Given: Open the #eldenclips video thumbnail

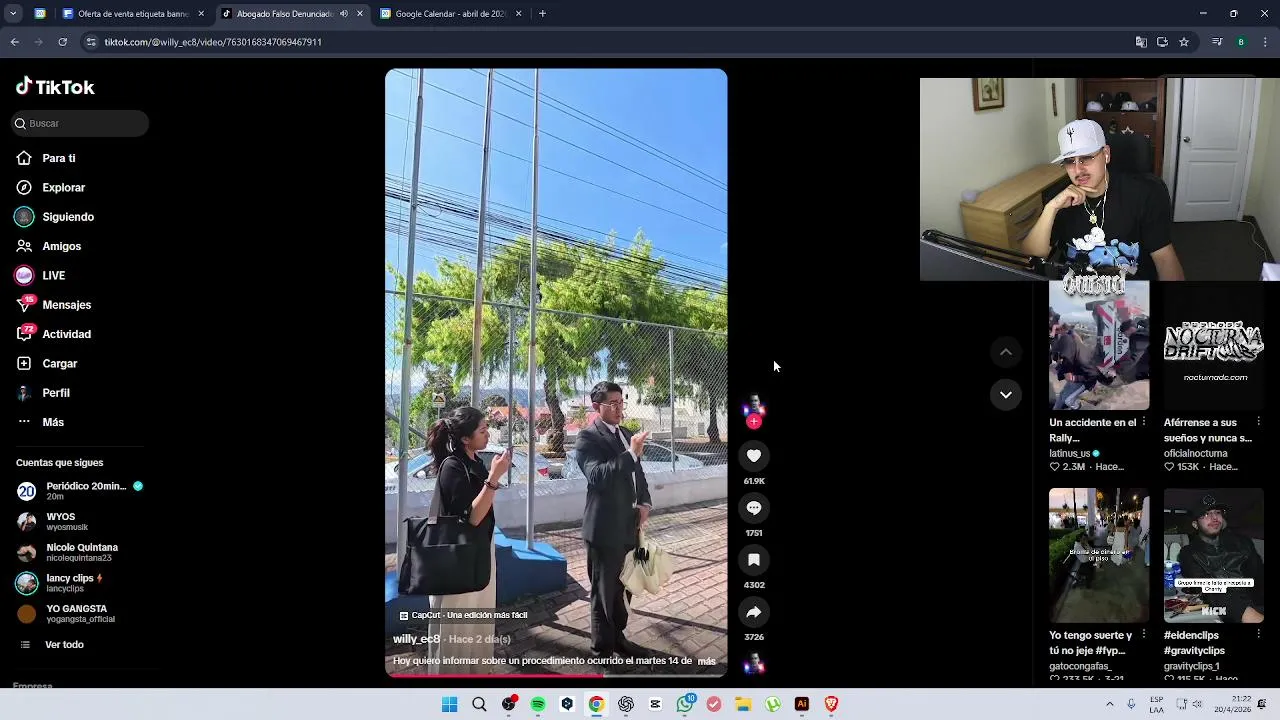Looking at the screenshot, I should point(1214,556).
